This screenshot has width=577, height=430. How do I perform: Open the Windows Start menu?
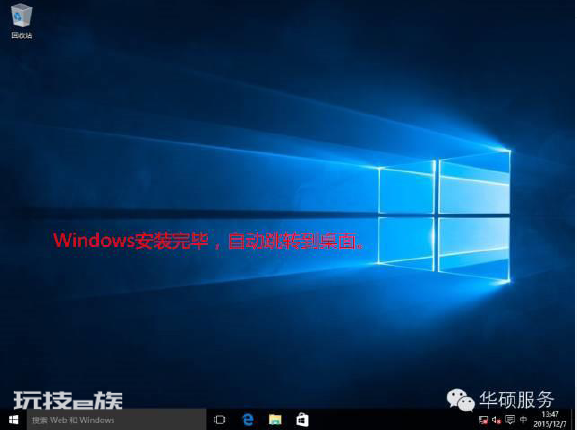tap(13, 420)
